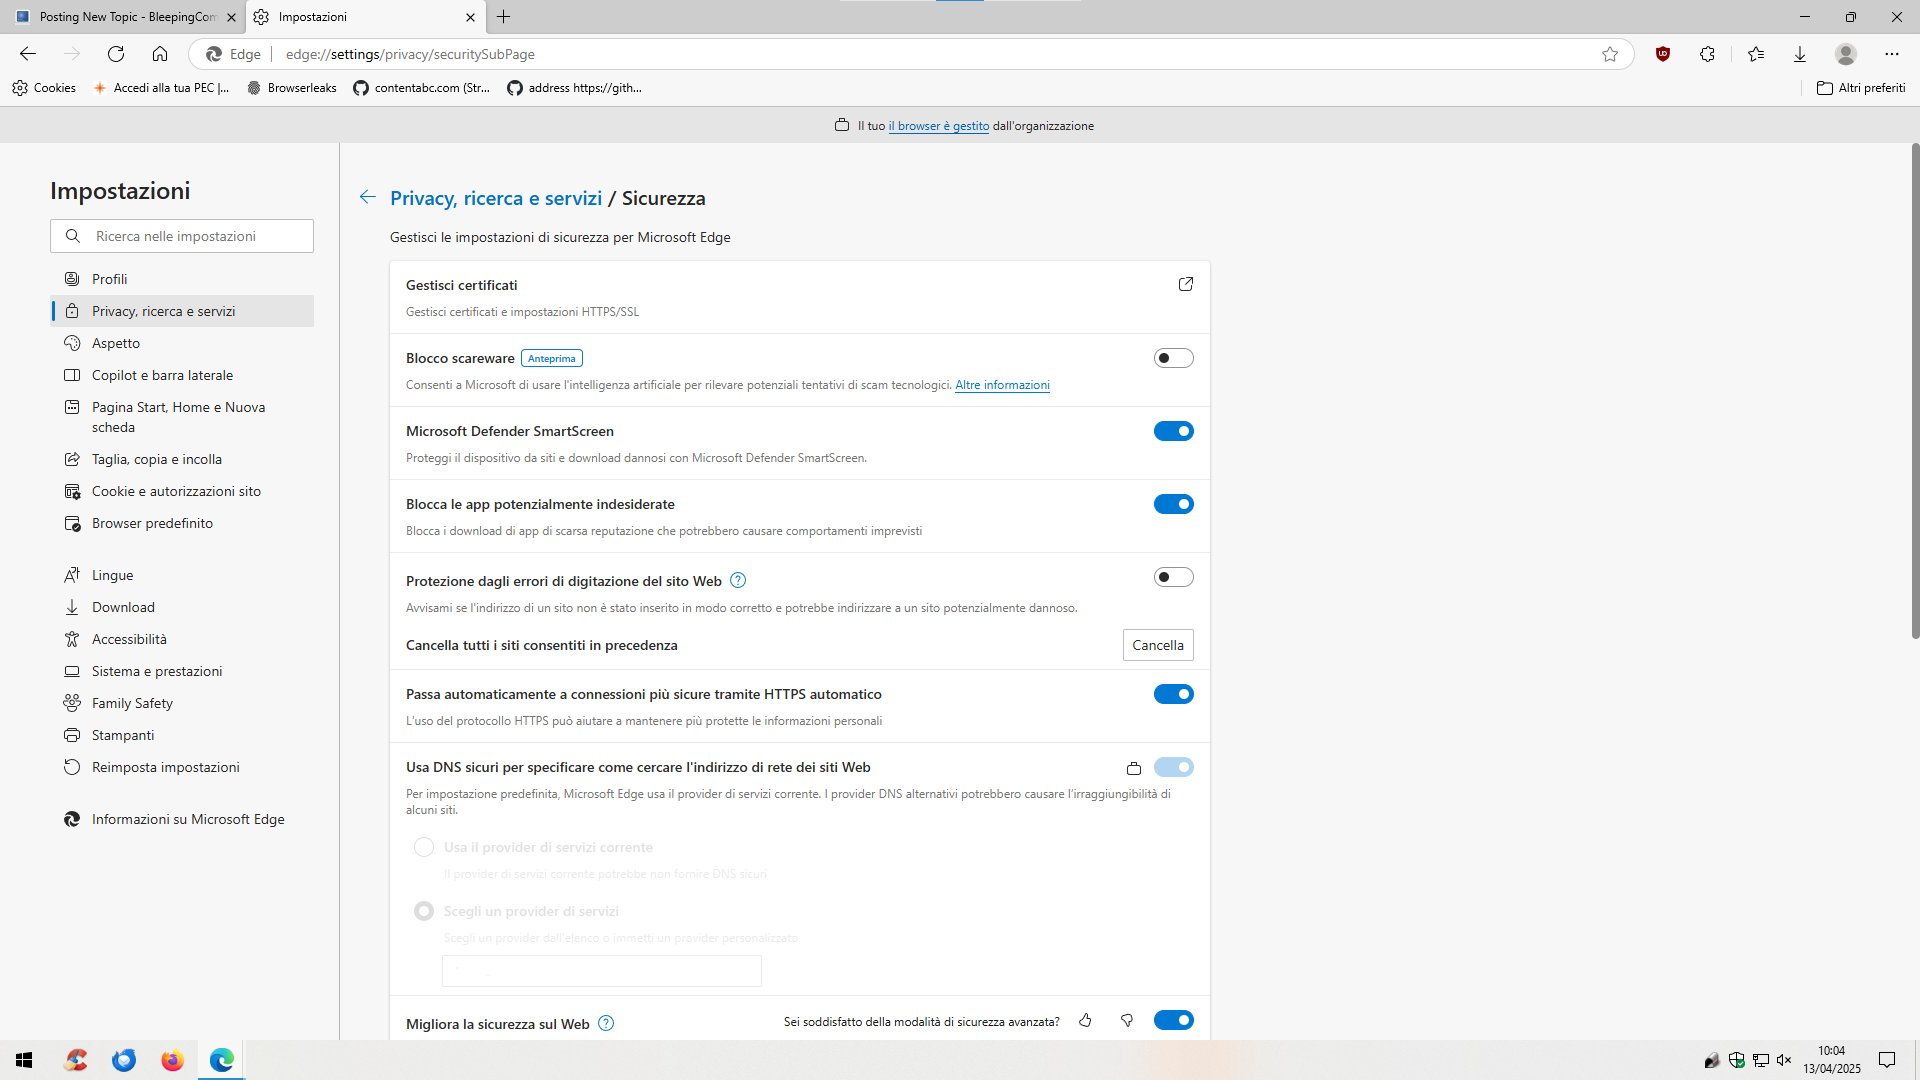Viewport: 1920px width, 1080px height.
Task: Close the Impostazioni tab
Action: (471, 17)
